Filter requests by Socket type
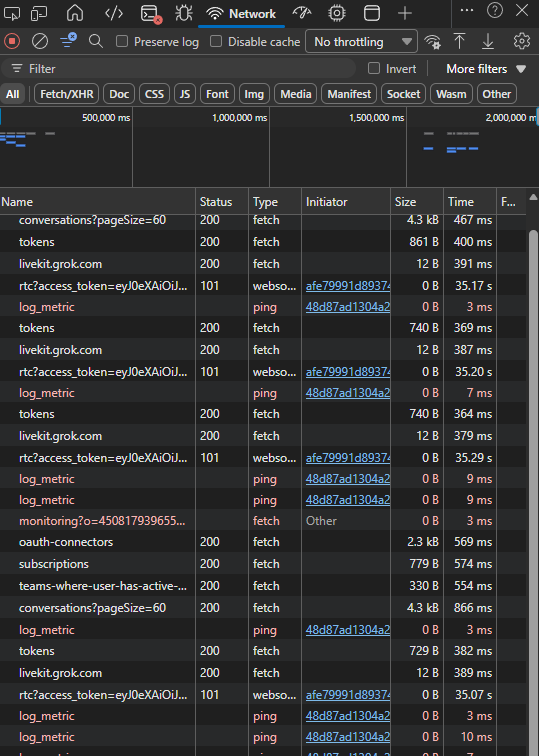The image size is (539, 756). point(404,94)
